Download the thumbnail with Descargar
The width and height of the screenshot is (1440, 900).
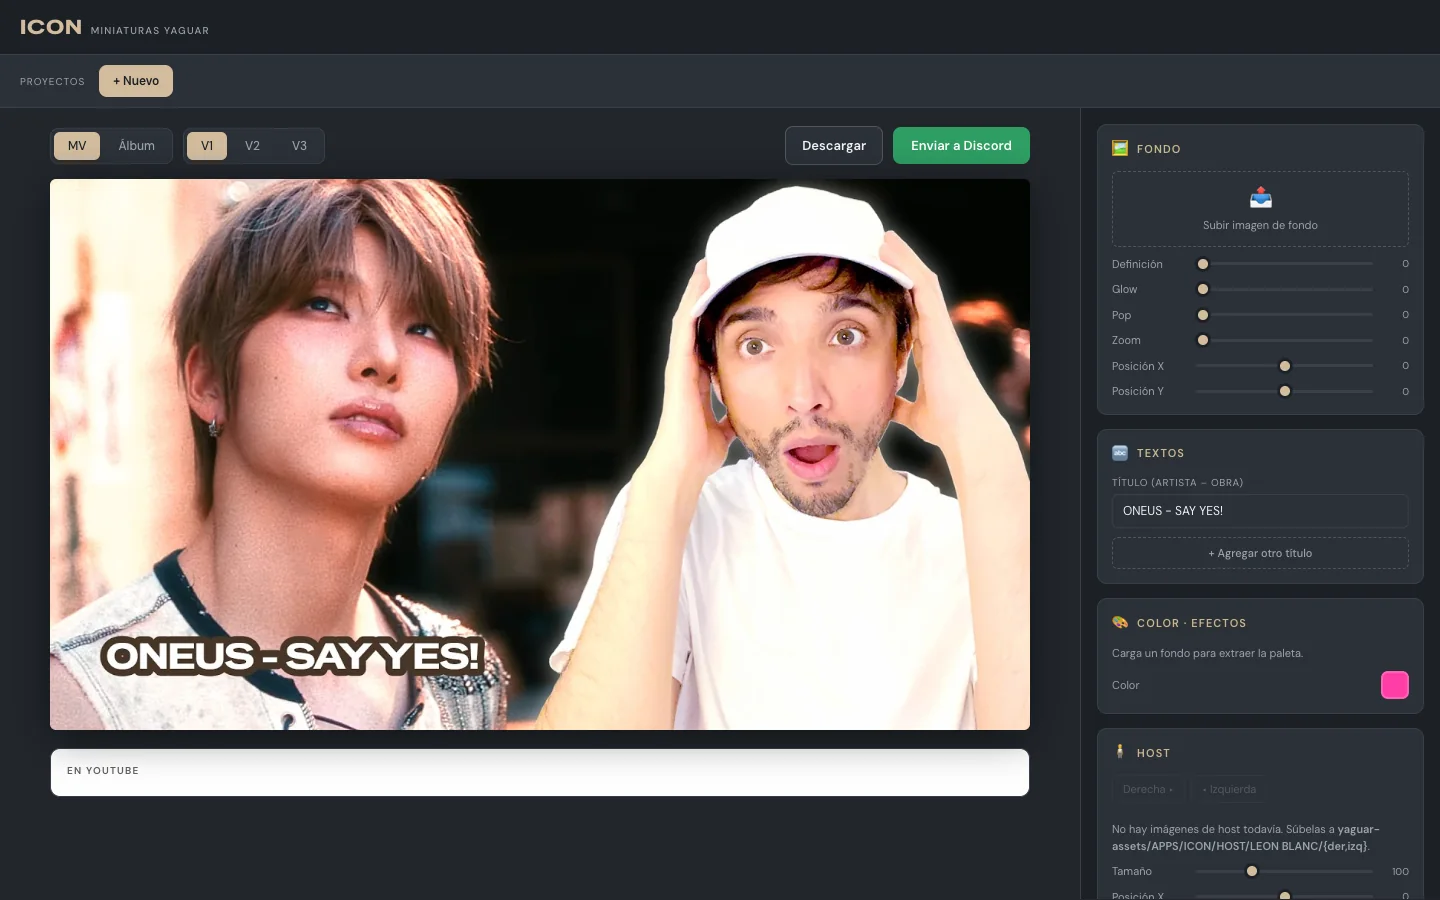834,146
